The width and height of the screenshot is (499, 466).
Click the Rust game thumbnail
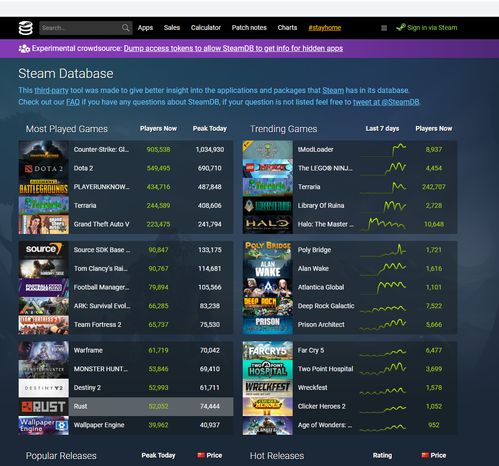[44, 407]
